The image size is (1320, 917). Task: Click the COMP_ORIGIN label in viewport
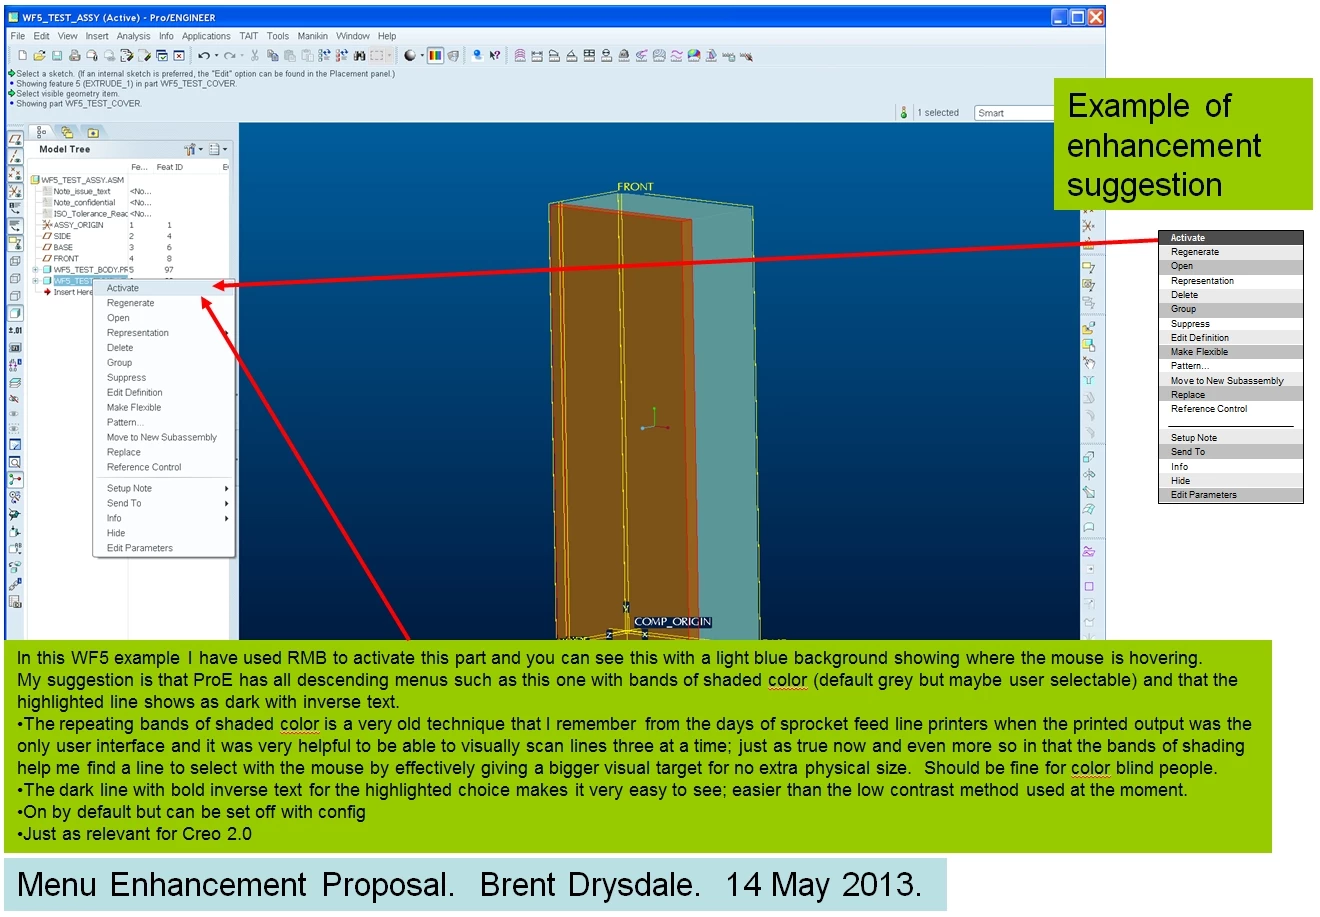672,622
